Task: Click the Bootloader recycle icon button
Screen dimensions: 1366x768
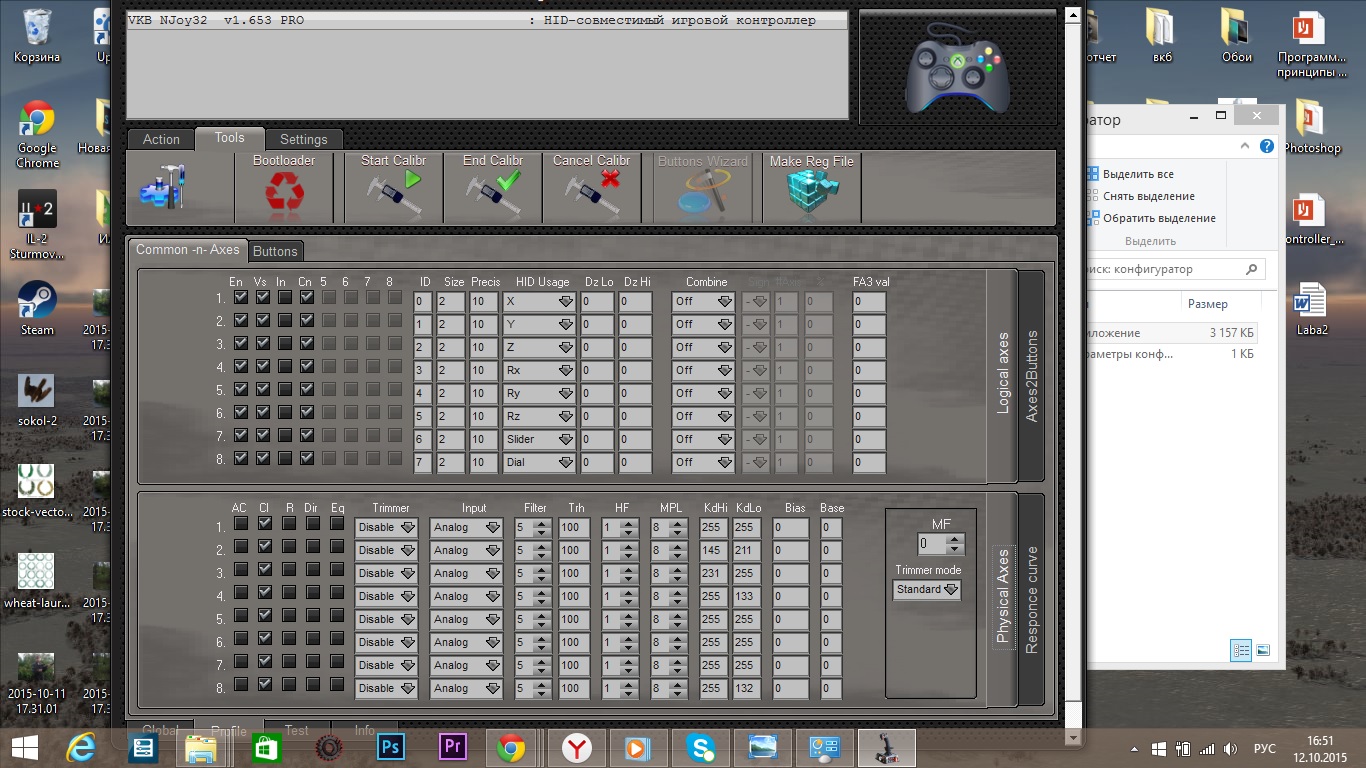Action: point(284,187)
